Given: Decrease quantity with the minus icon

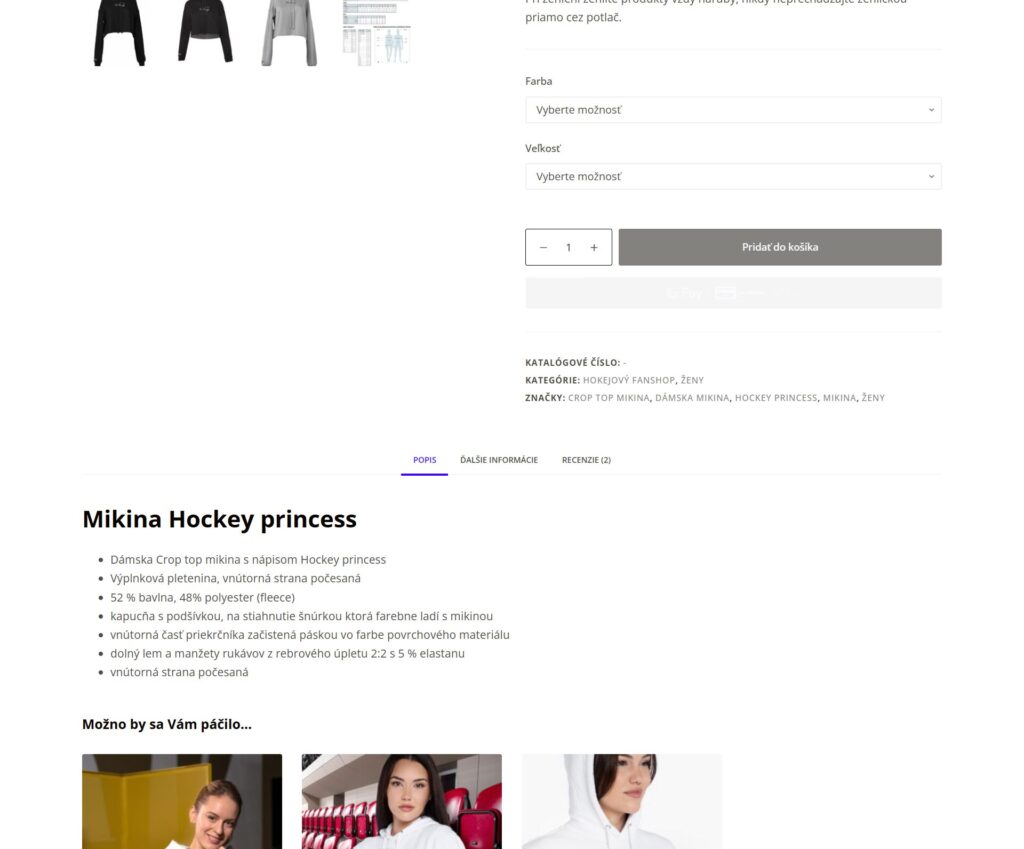Looking at the screenshot, I should 543,248.
